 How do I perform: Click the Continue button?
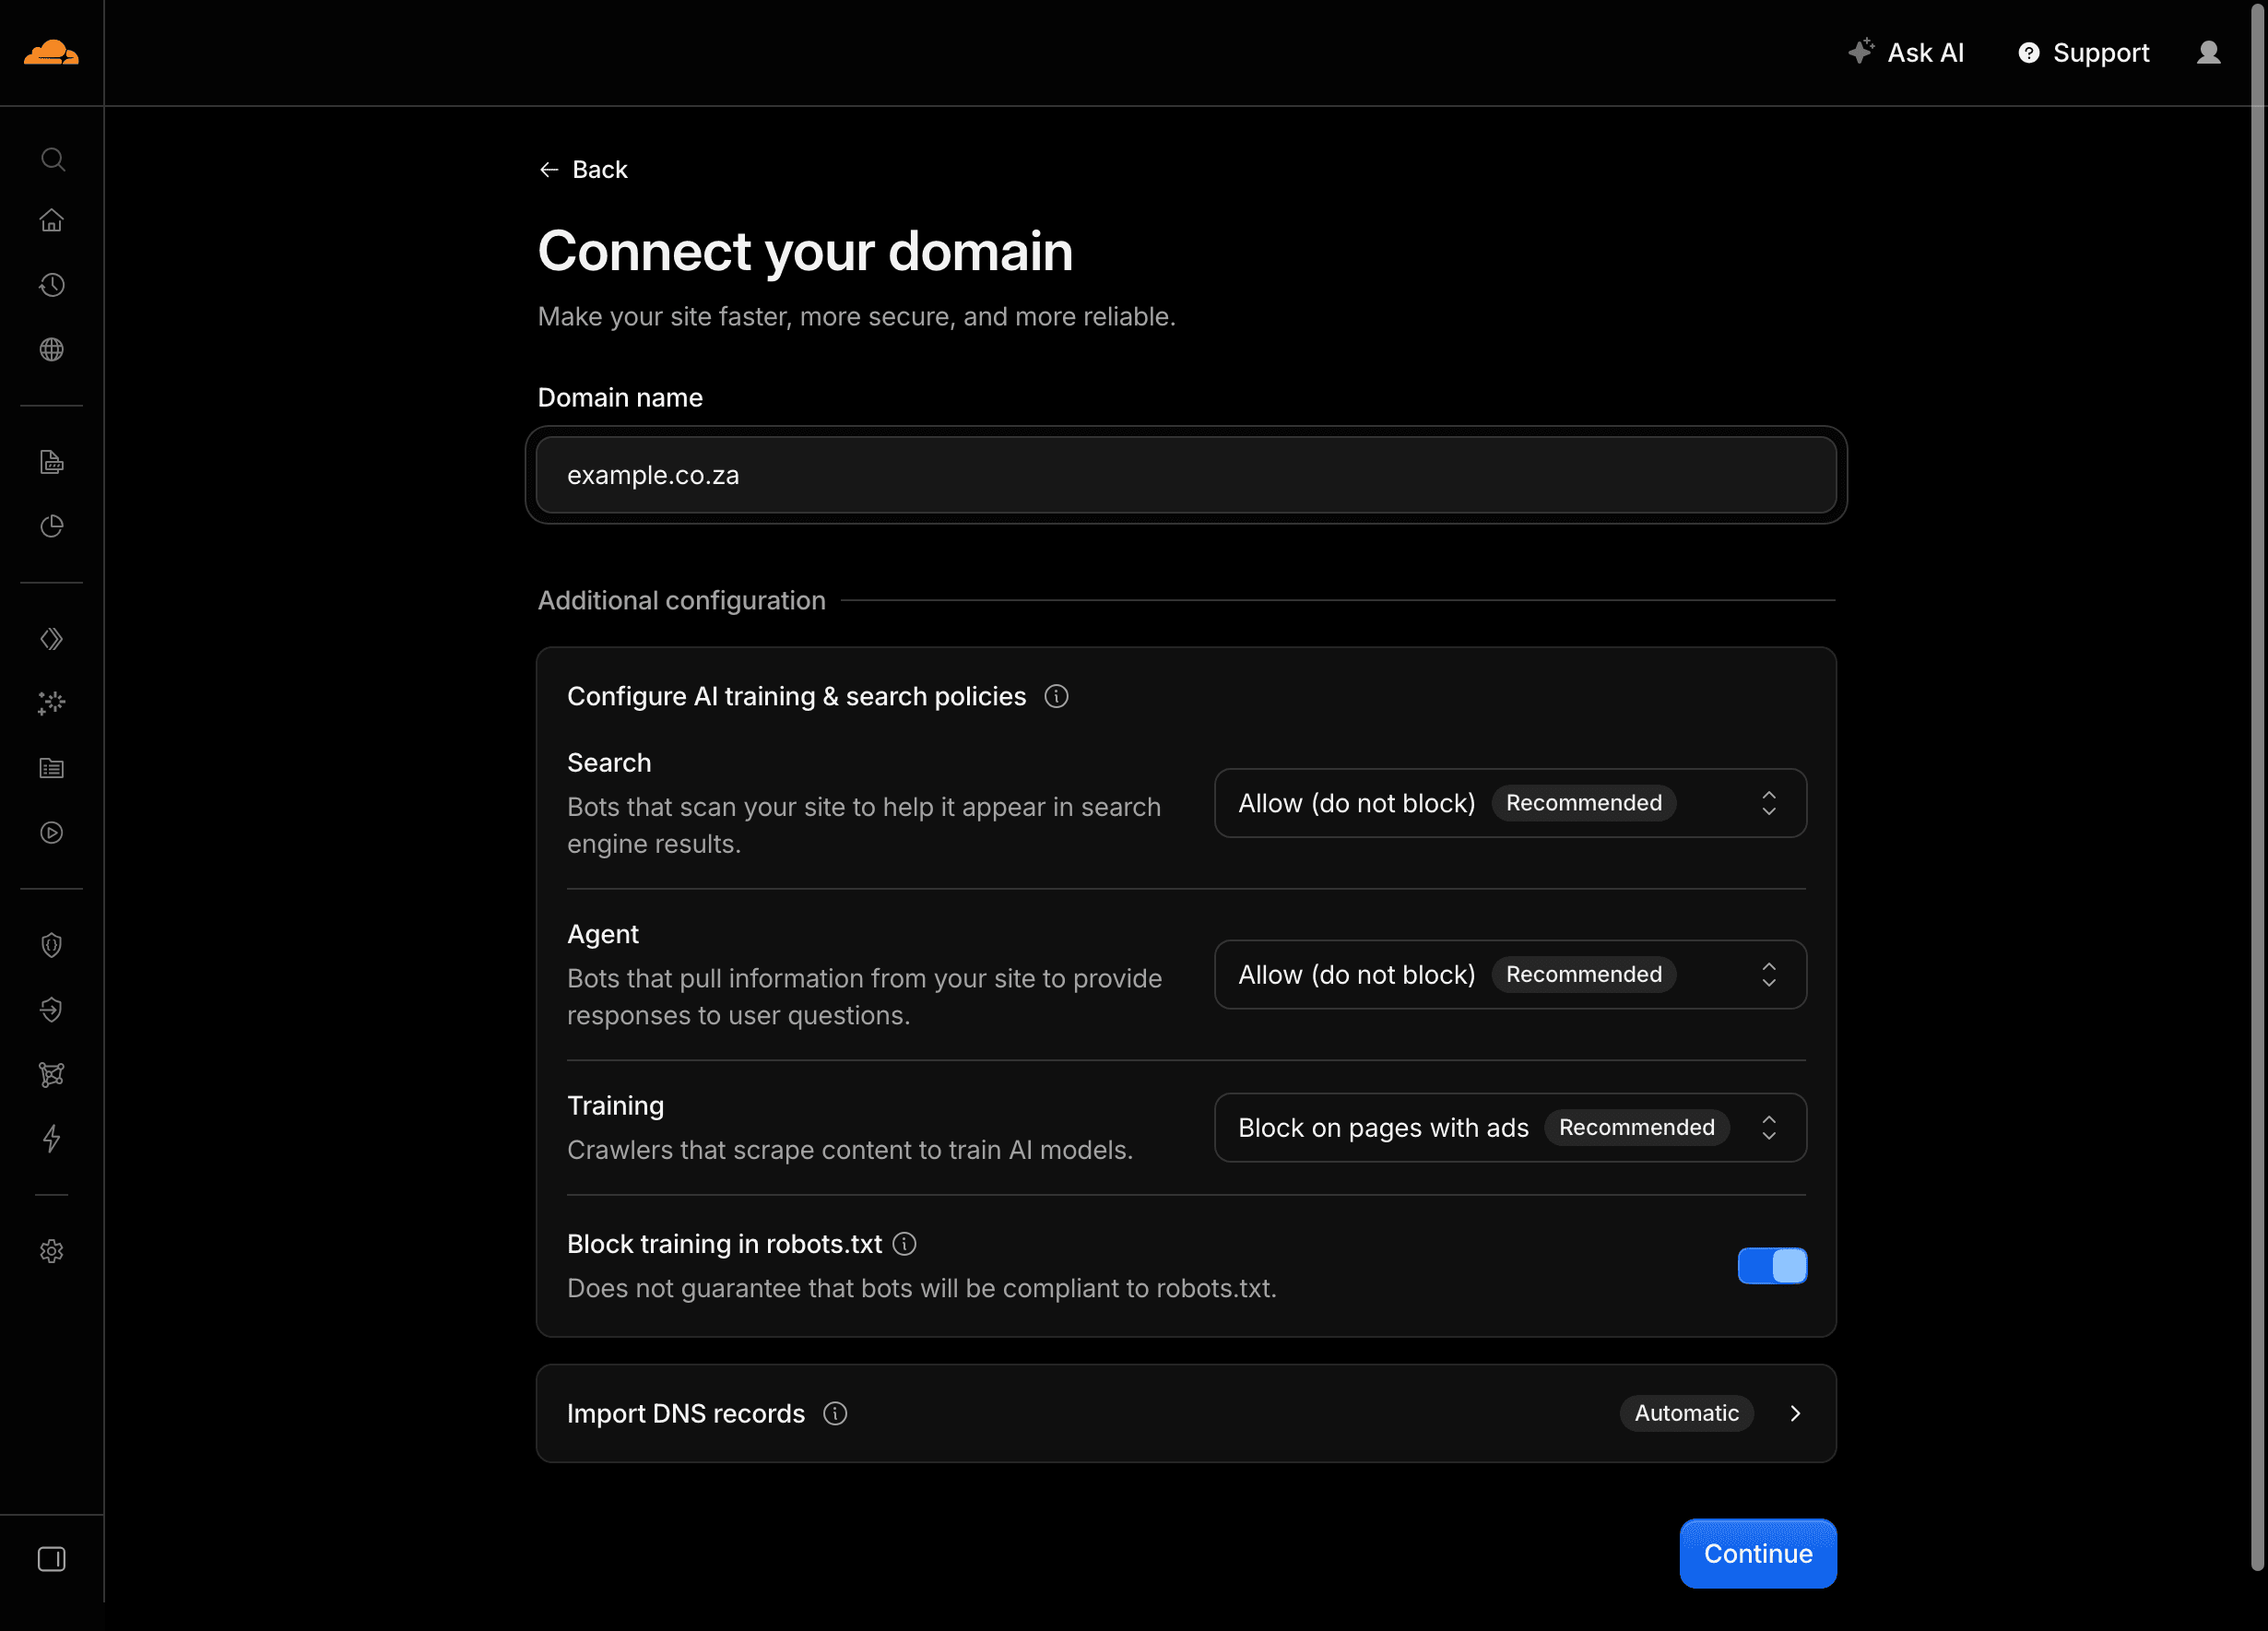pyautogui.click(x=1757, y=1553)
